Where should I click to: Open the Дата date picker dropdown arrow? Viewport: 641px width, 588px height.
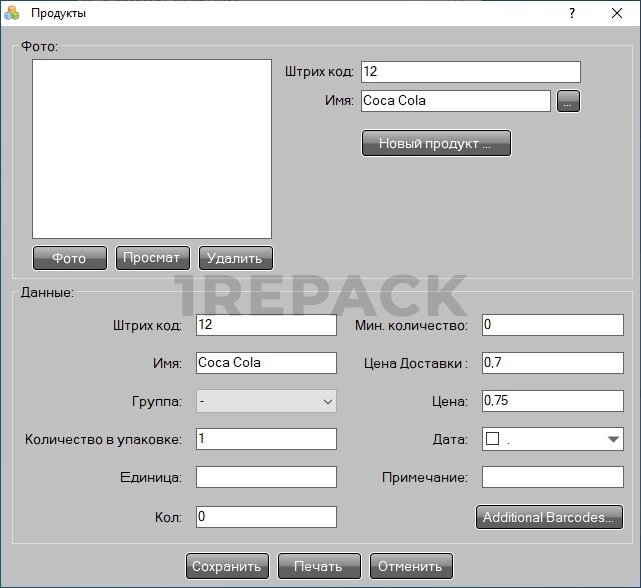pyautogui.click(x=613, y=439)
